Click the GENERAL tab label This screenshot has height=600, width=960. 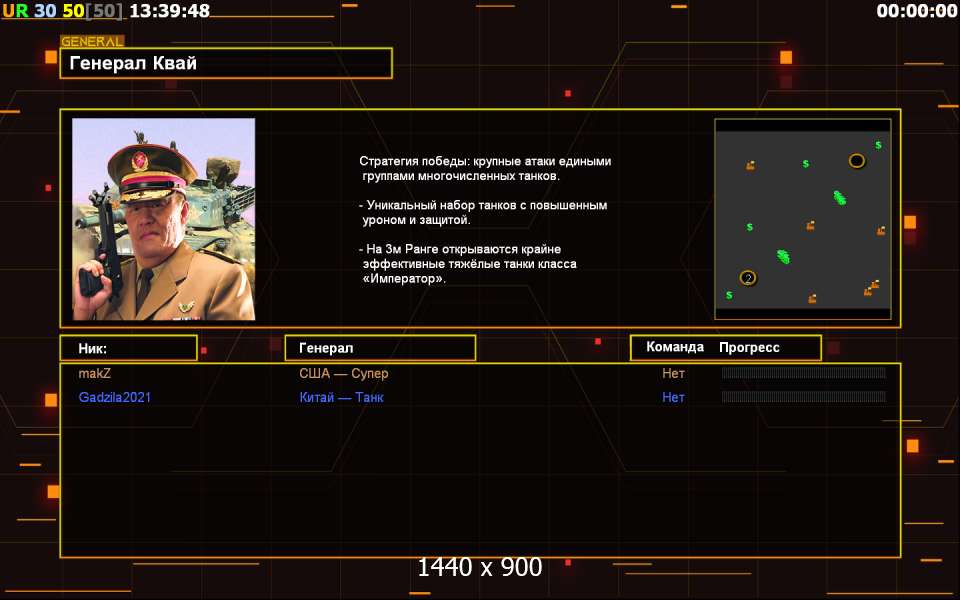(92, 41)
